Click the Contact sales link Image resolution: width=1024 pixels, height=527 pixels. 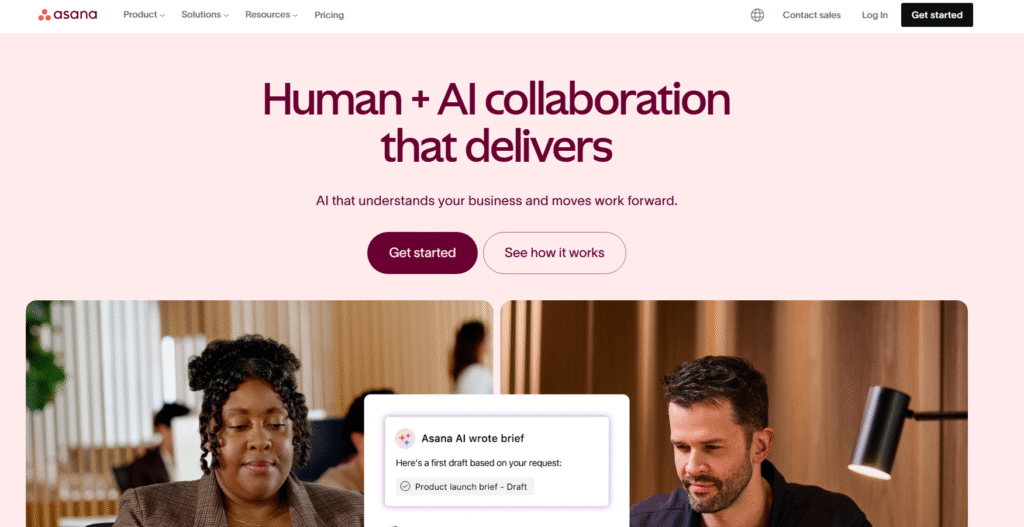(812, 15)
